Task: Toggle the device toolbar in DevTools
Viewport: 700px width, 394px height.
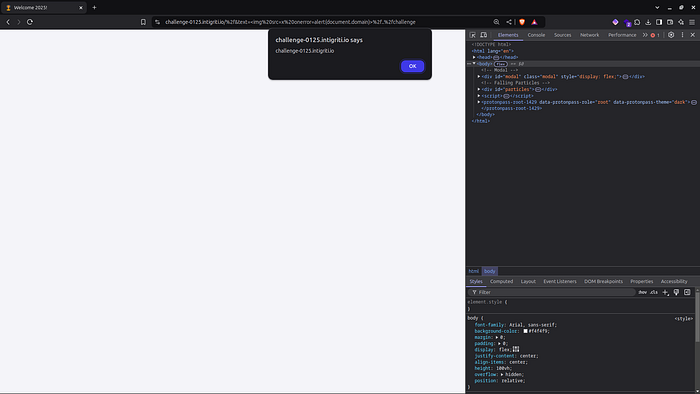Action: pyautogui.click(x=483, y=35)
